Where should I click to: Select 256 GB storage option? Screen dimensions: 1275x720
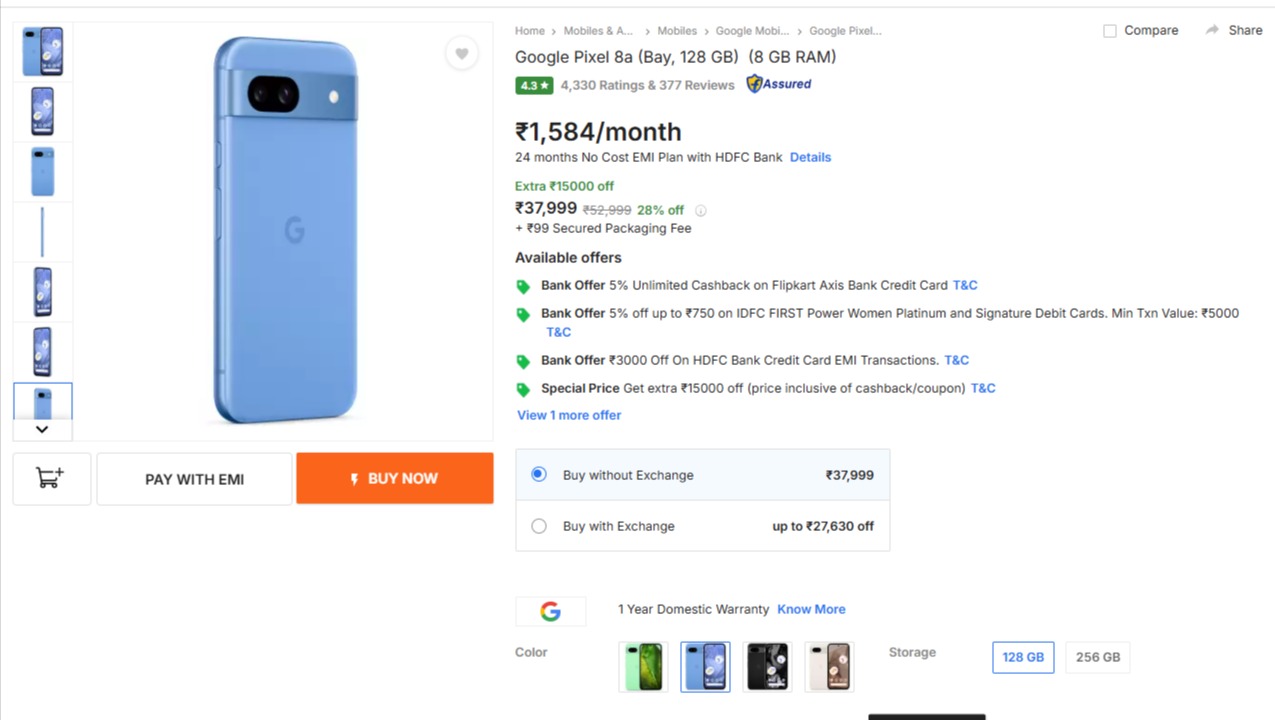coord(1097,657)
